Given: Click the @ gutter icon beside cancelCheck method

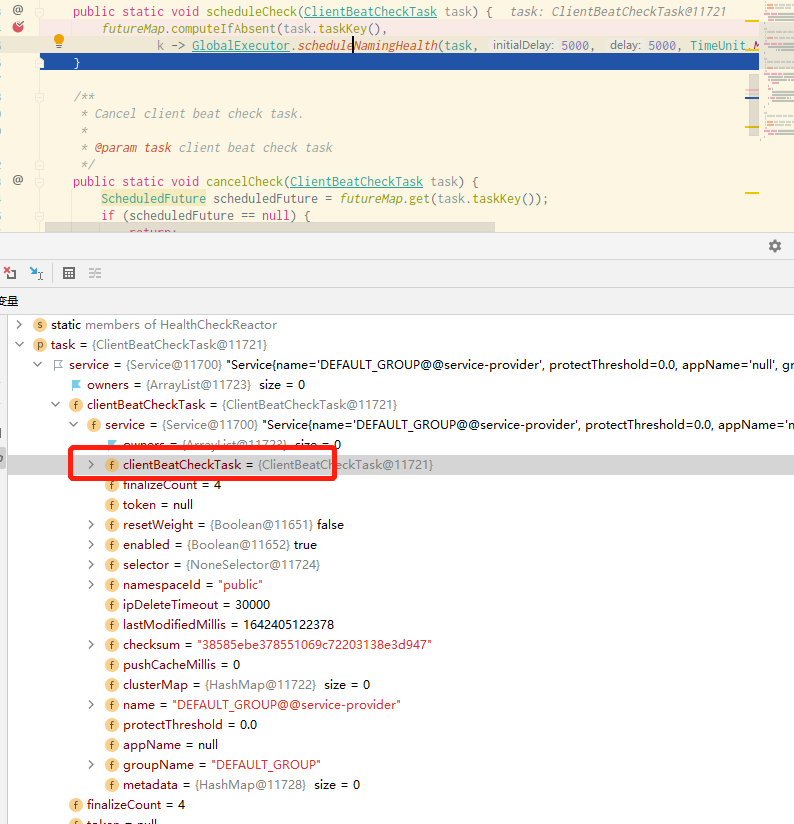Looking at the screenshot, I should [x=18, y=180].
